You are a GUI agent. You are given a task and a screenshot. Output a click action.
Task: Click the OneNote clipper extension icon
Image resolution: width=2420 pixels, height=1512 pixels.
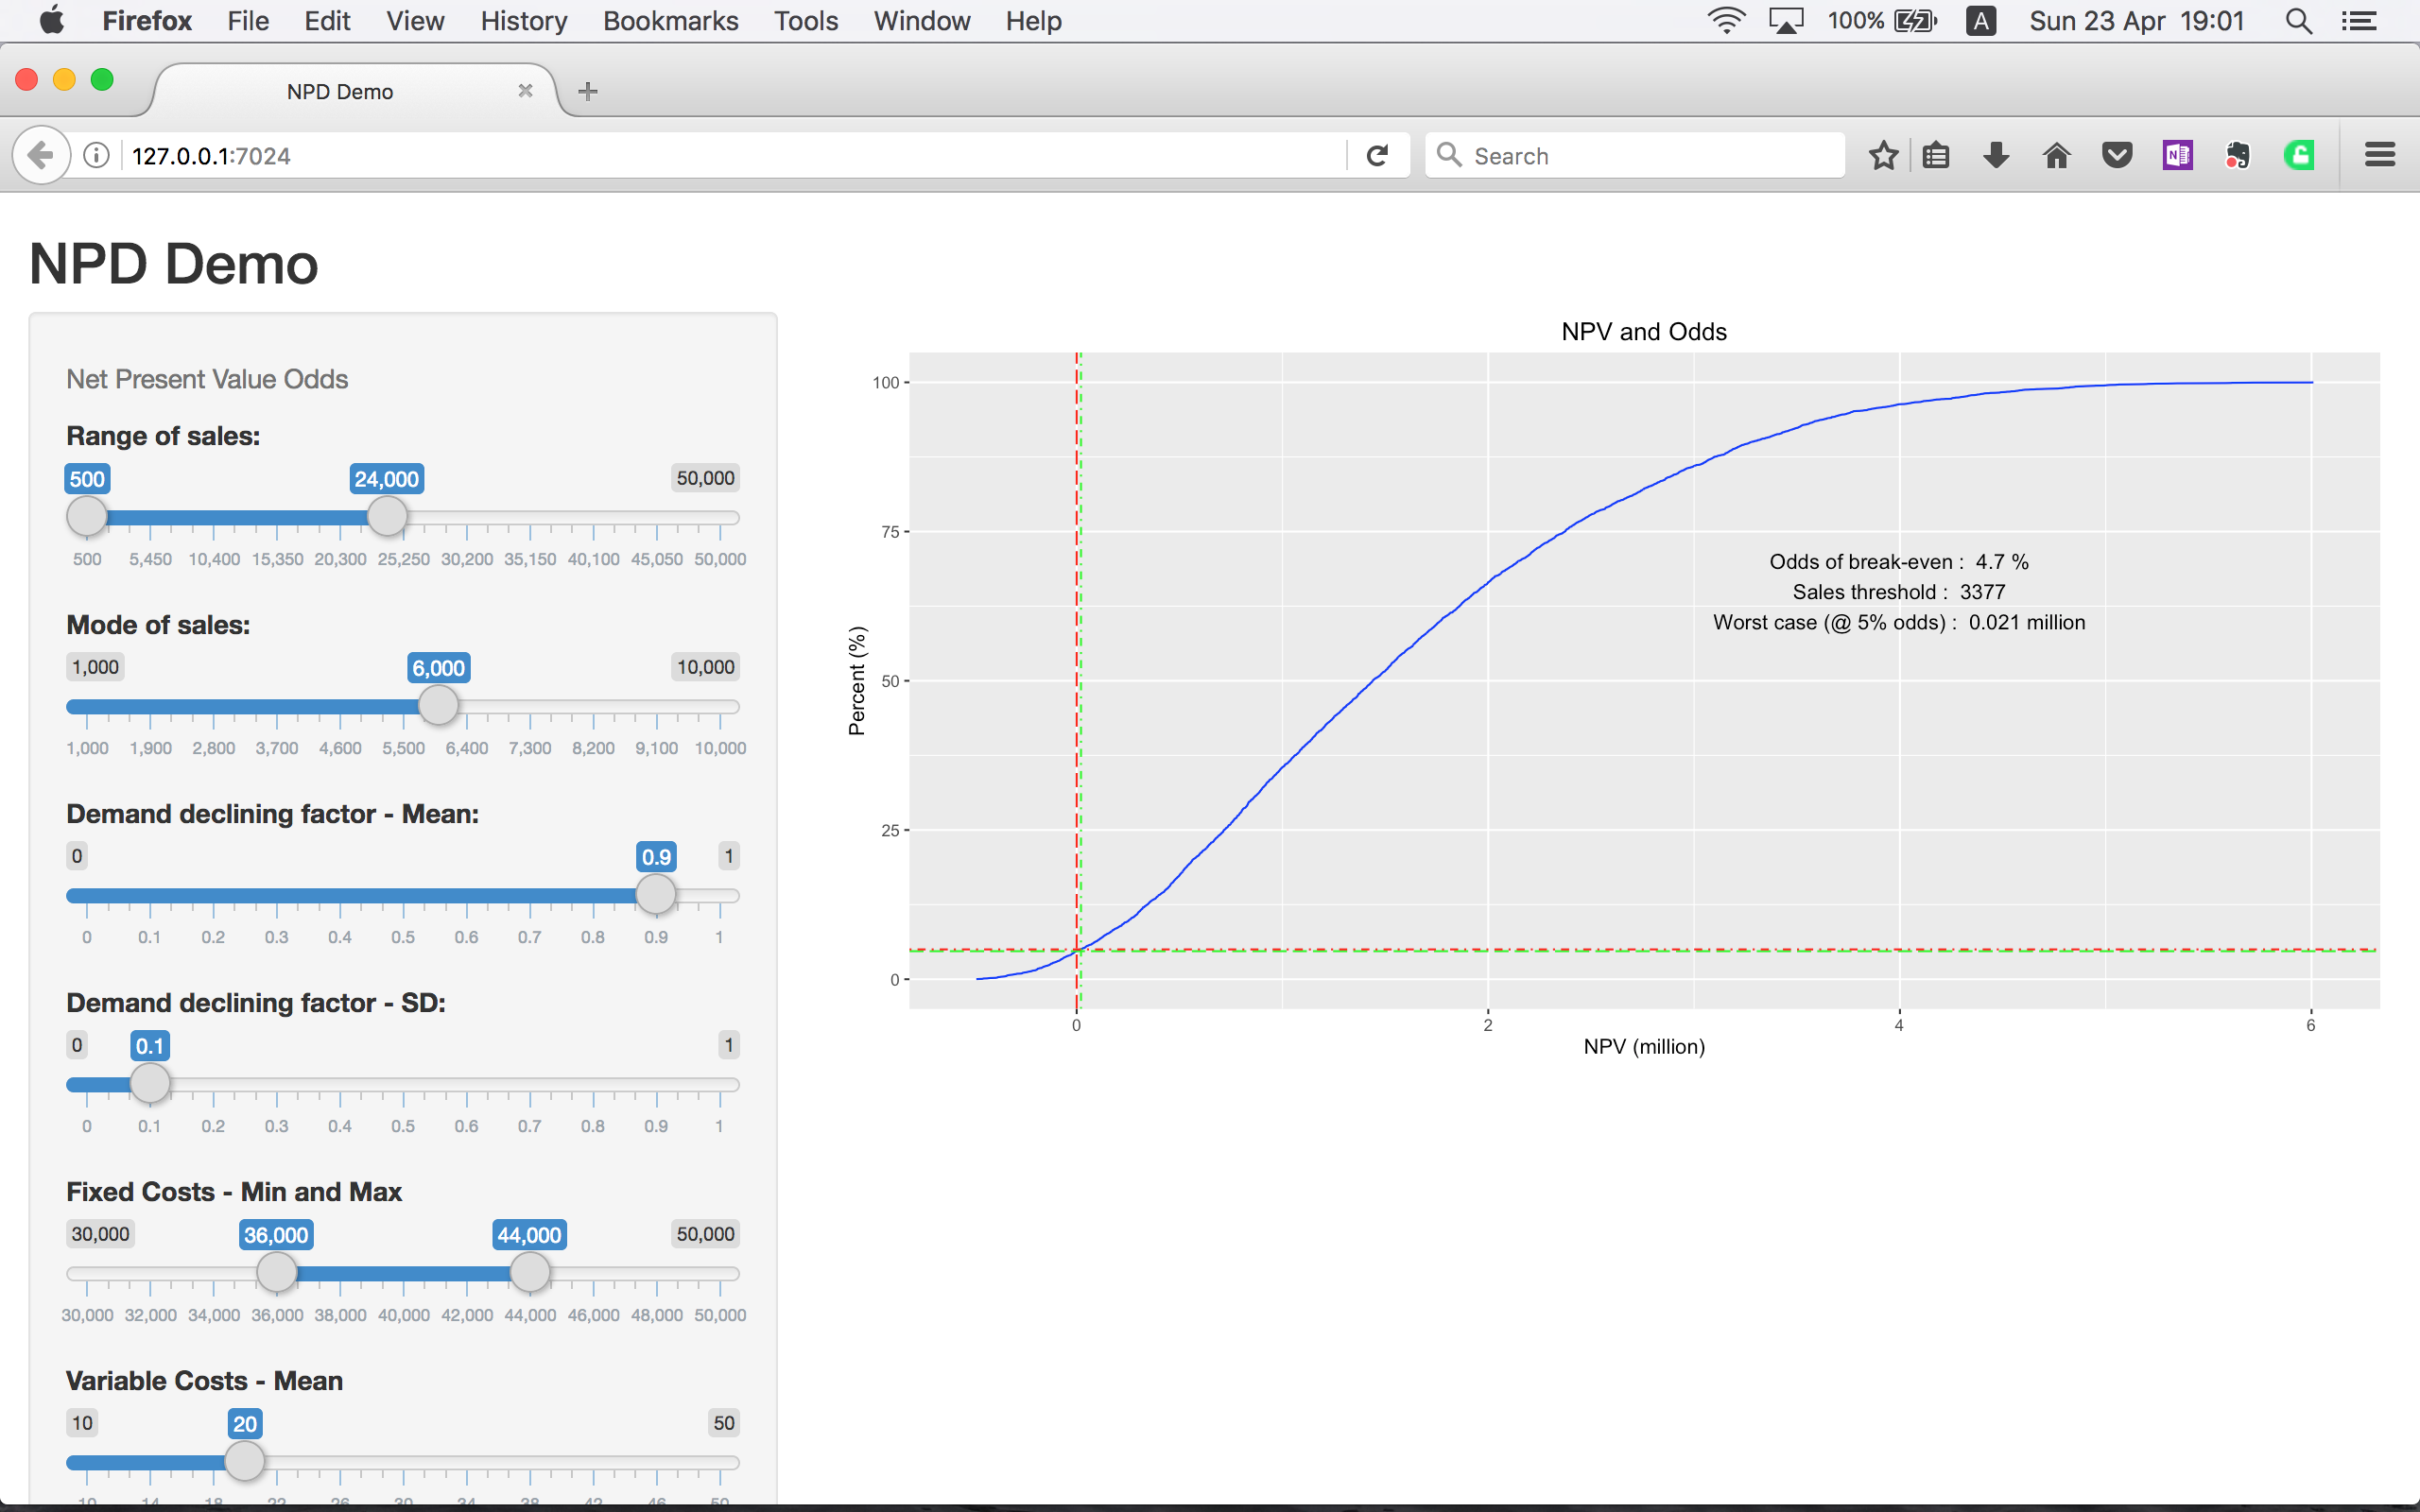pyautogui.click(x=2177, y=155)
